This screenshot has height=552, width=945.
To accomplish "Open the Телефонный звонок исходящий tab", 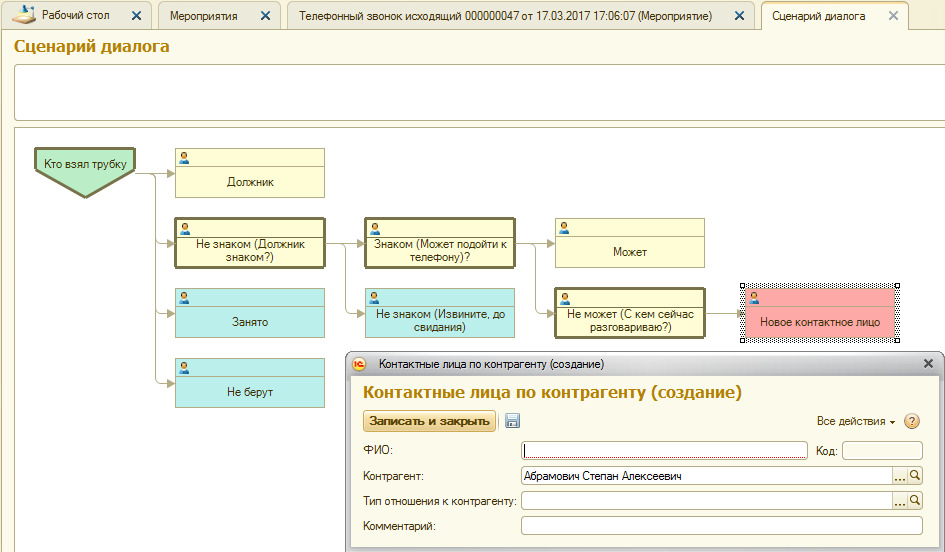I will (505, 16).
